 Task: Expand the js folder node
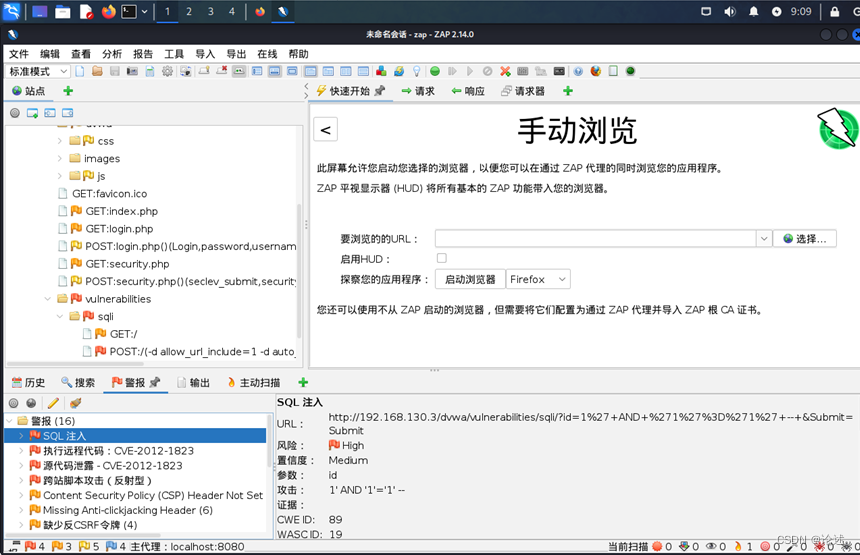pos(60,176)
